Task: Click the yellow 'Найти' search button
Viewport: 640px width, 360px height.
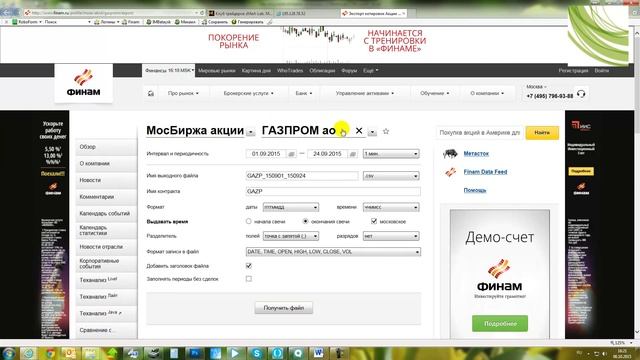Action: pyautogui.click(x=542, y=133)
